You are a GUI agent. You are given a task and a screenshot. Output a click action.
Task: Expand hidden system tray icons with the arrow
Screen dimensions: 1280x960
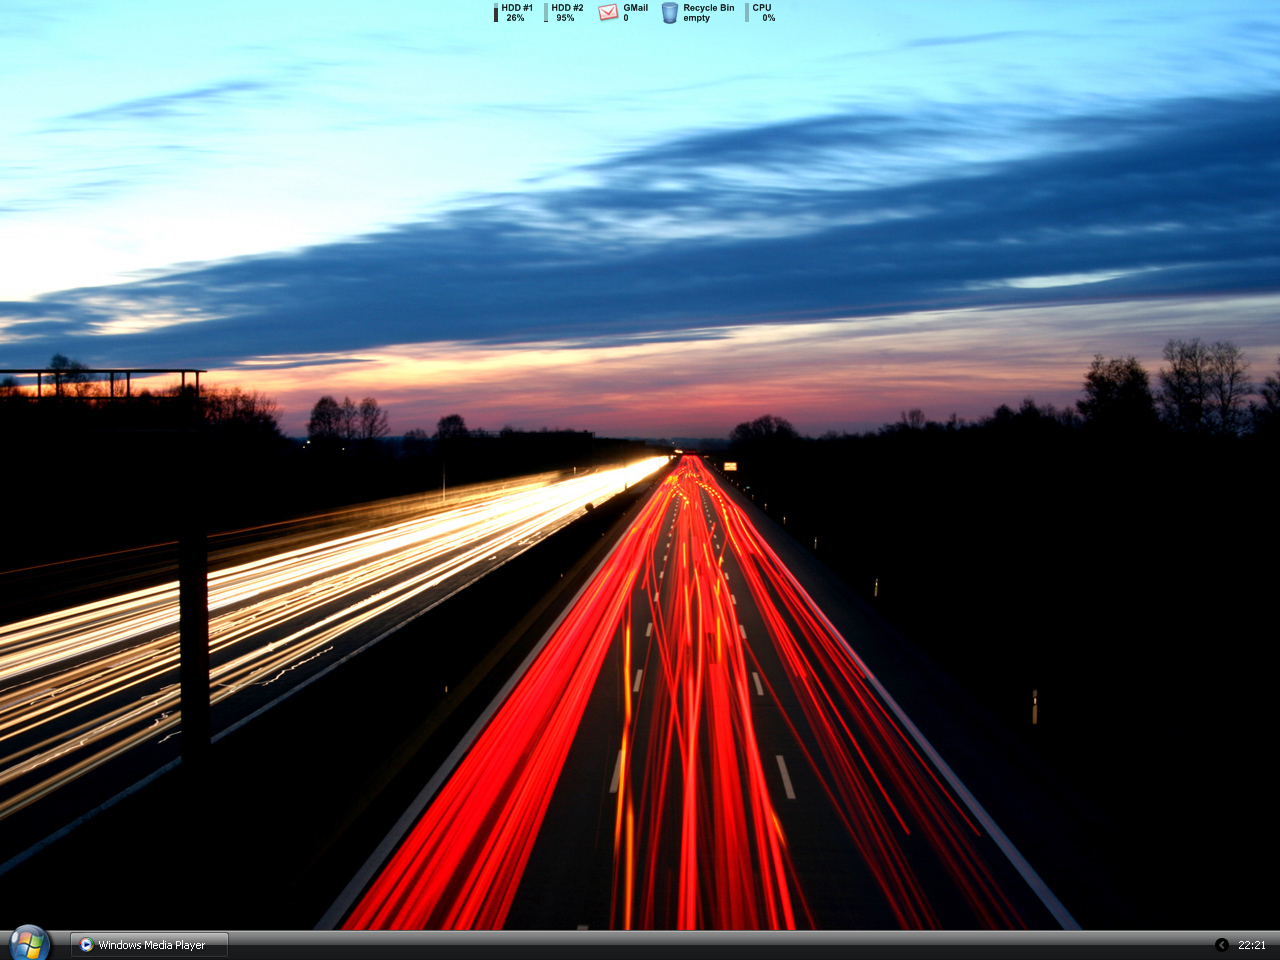pos(1221,945)
